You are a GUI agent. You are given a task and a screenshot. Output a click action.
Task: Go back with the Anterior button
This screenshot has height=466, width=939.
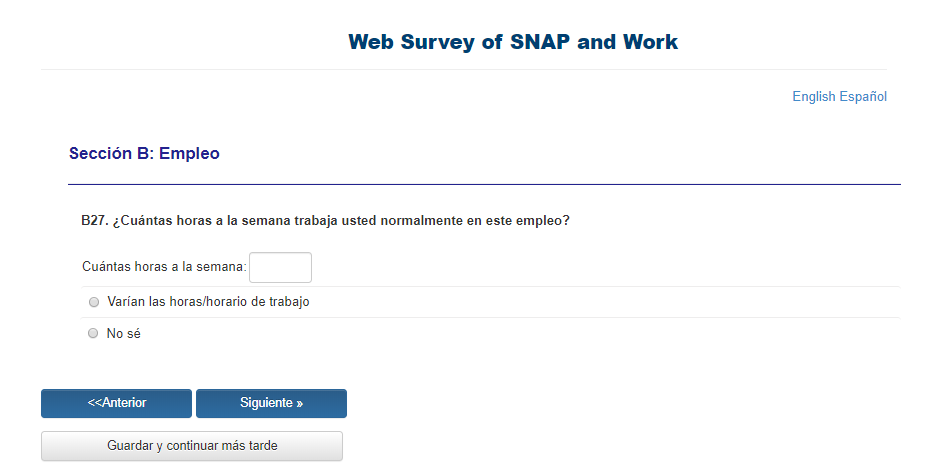pos(116,403)
